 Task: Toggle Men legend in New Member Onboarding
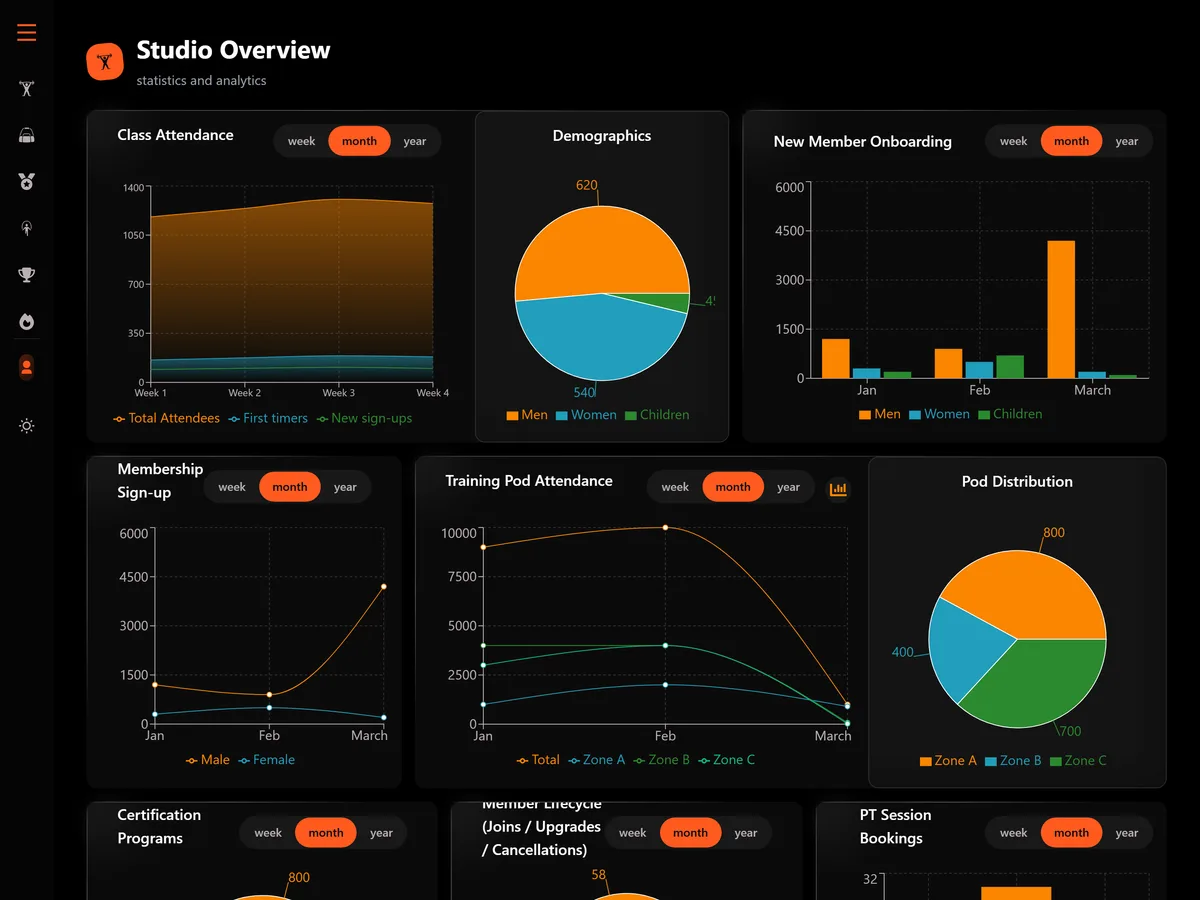point(880,414)
